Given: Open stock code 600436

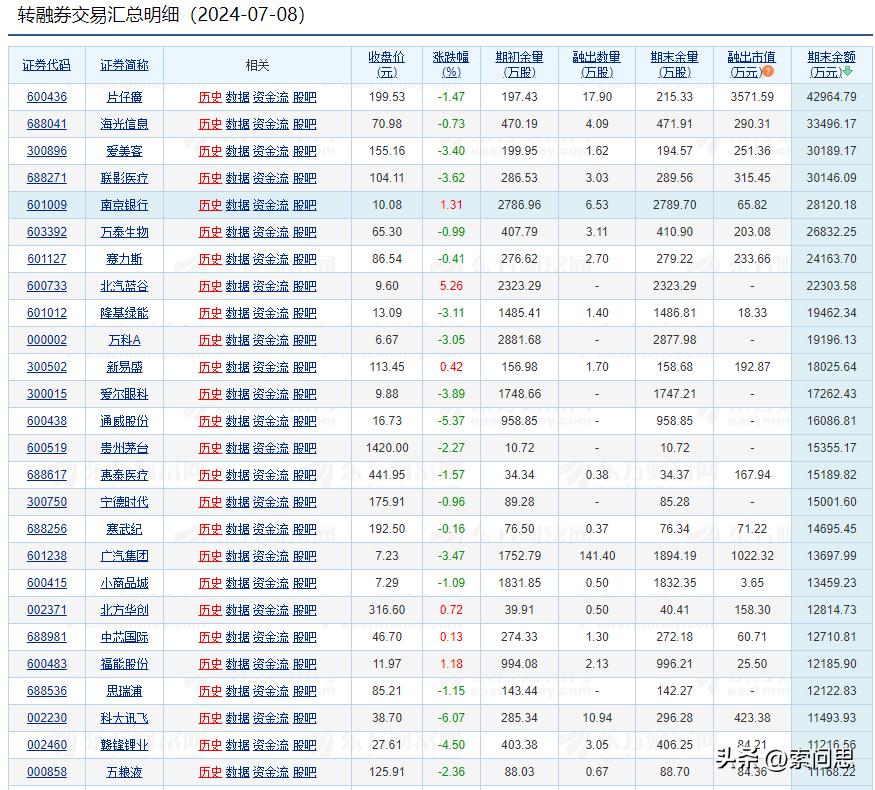Looking at the screenshot, I should pos(47,97).
